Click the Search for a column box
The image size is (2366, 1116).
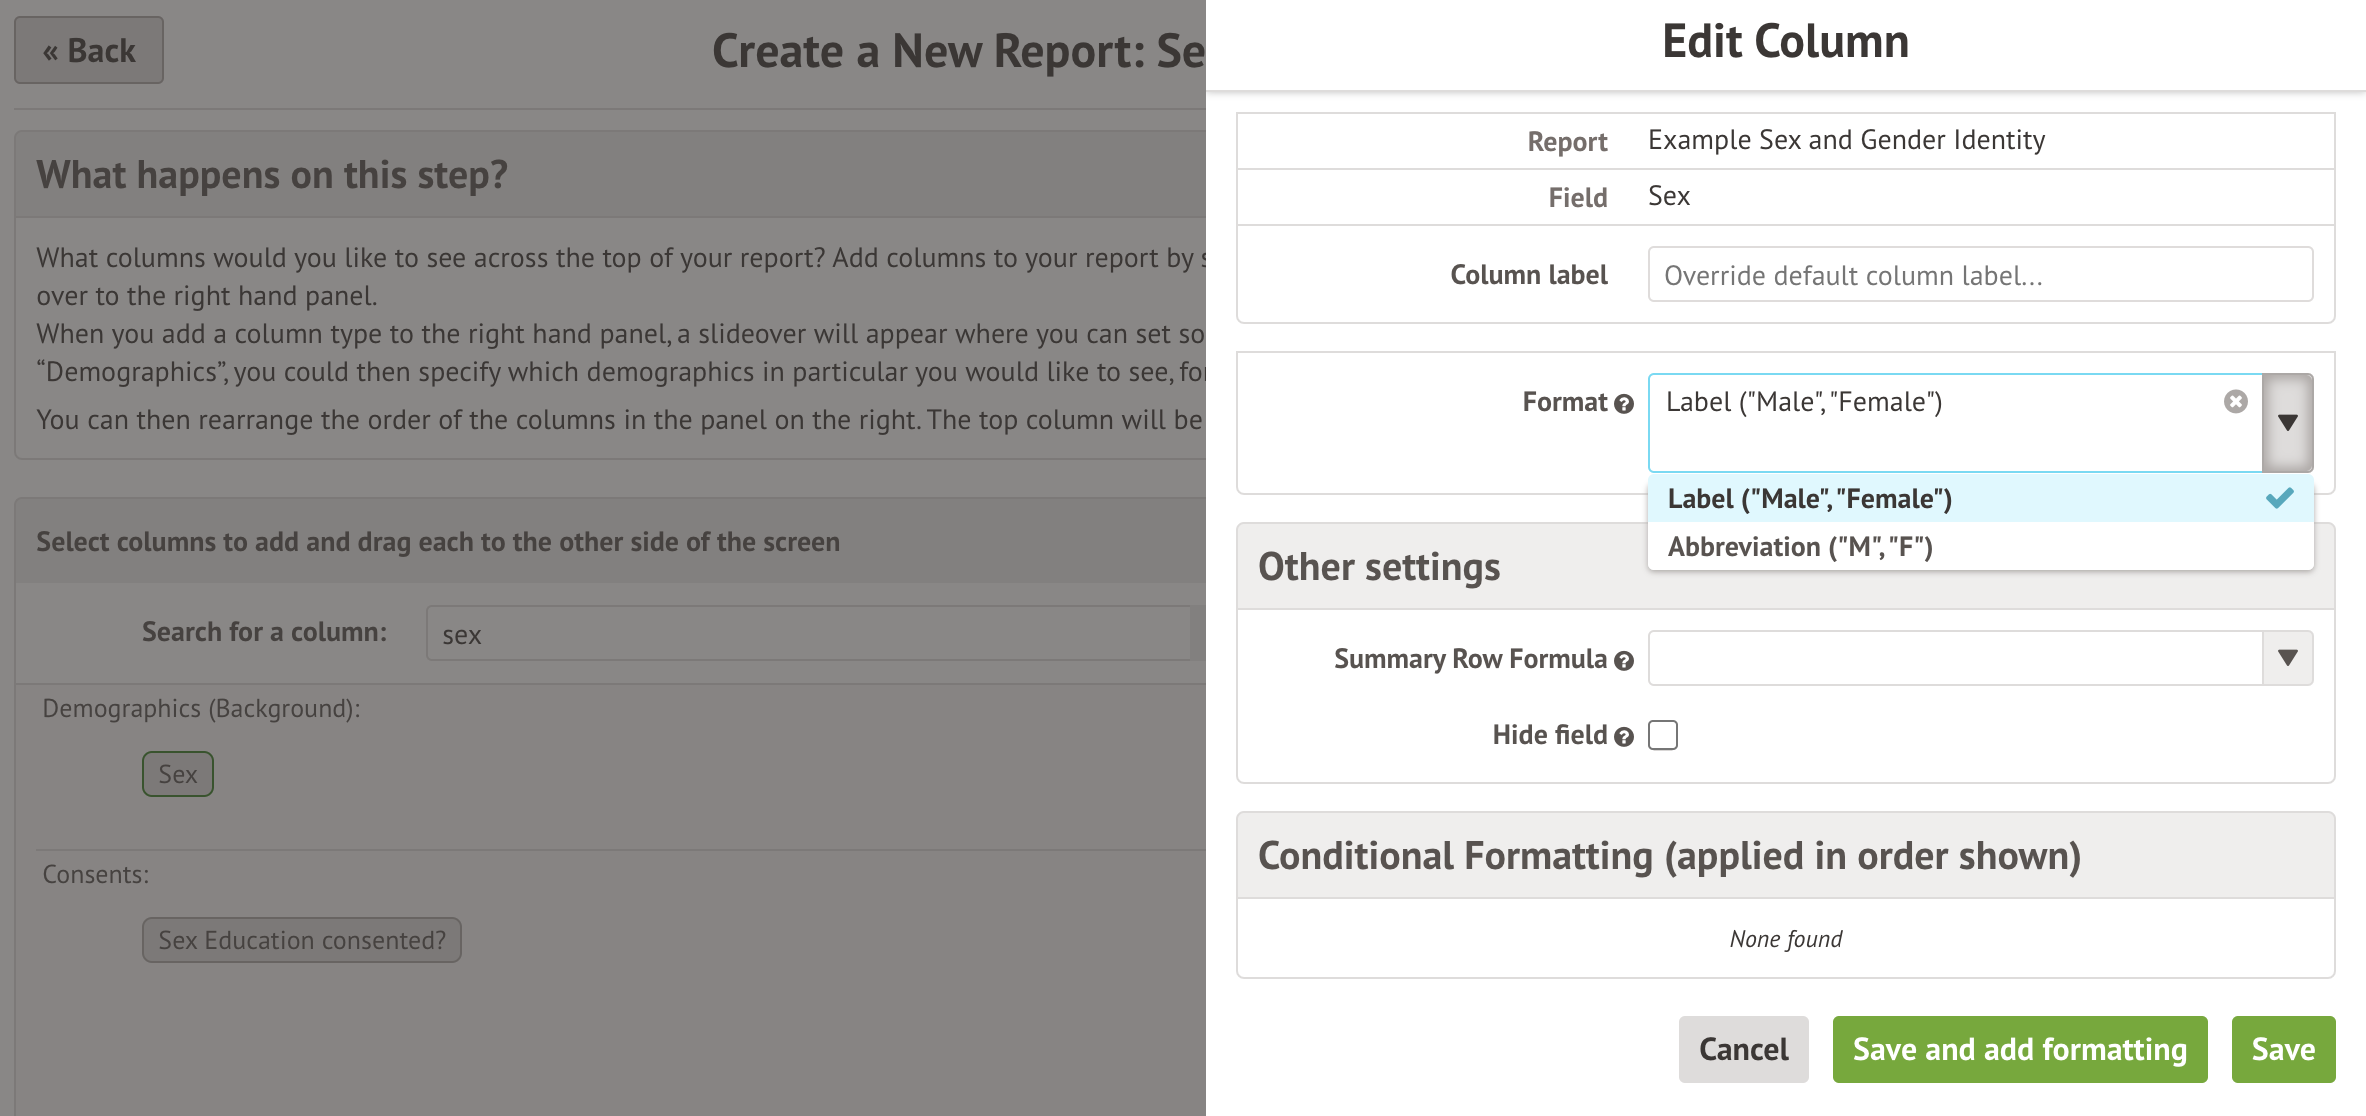810,634
